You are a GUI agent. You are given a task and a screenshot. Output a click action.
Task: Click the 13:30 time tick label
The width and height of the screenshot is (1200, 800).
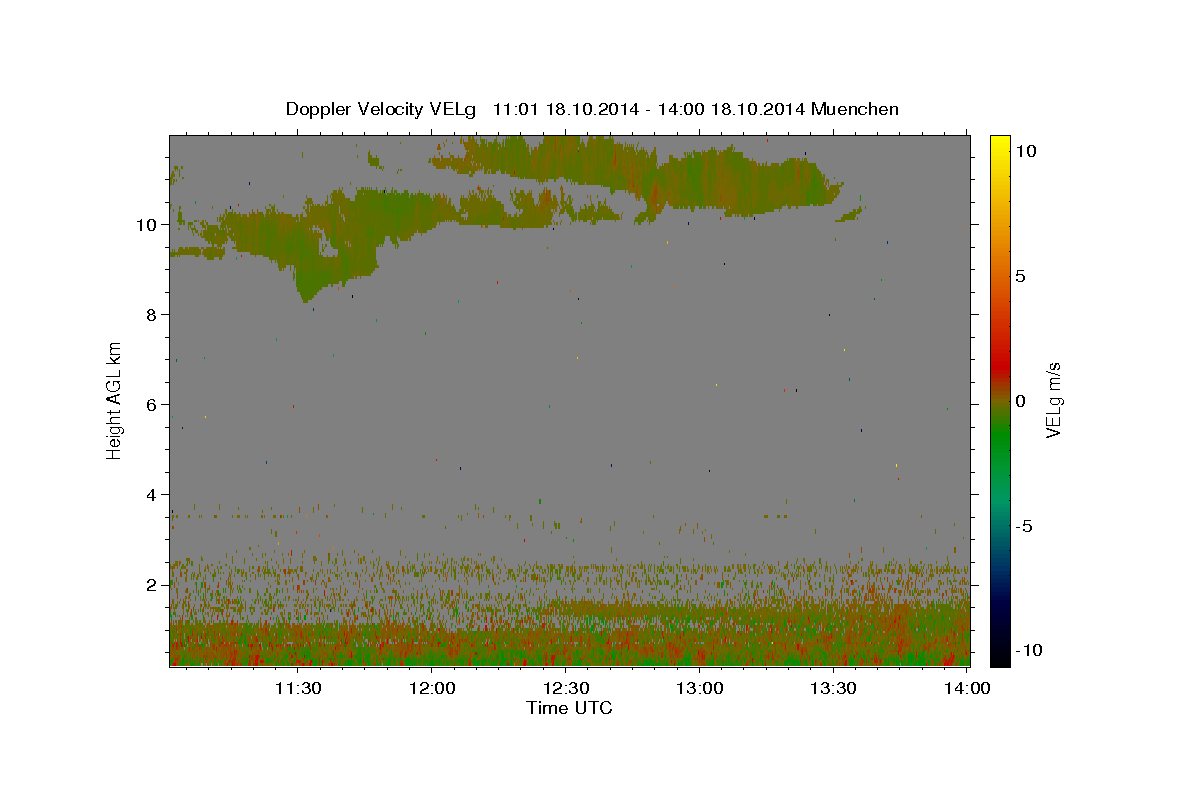pyautogui.click(x=834, y=688)
